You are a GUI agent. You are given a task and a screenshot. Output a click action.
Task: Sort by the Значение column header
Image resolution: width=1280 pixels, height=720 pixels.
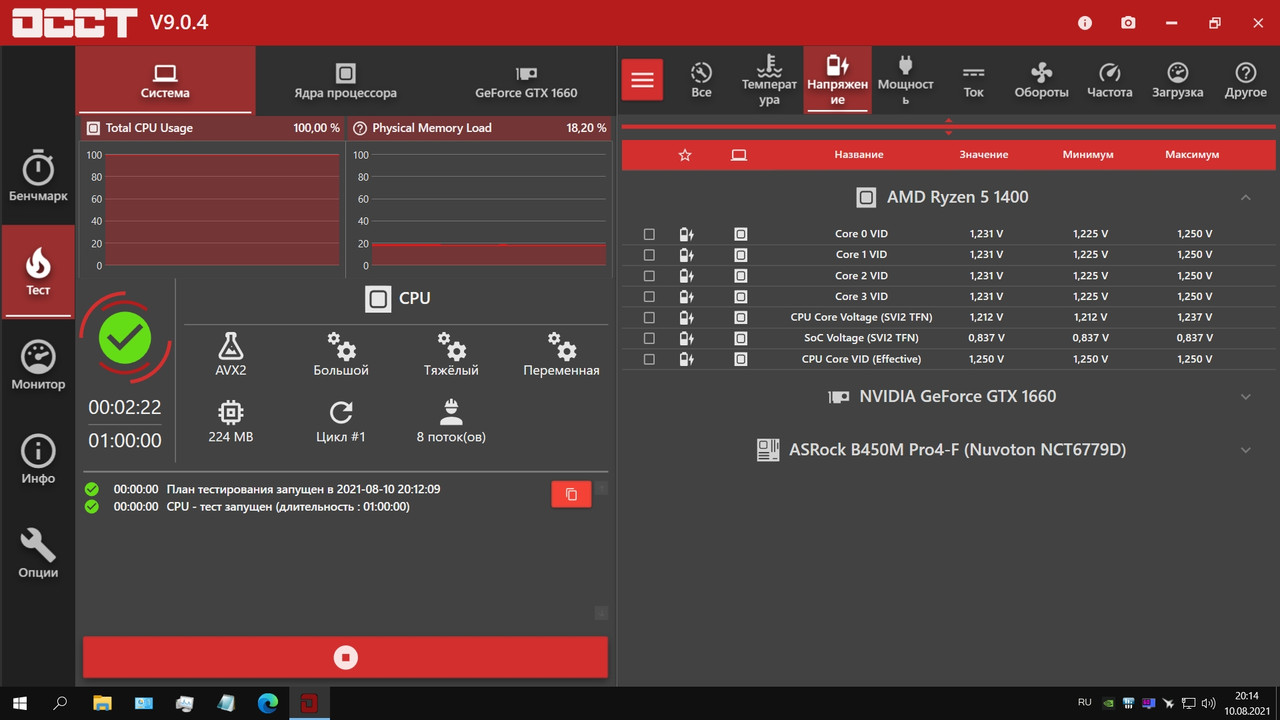[984, 155]
